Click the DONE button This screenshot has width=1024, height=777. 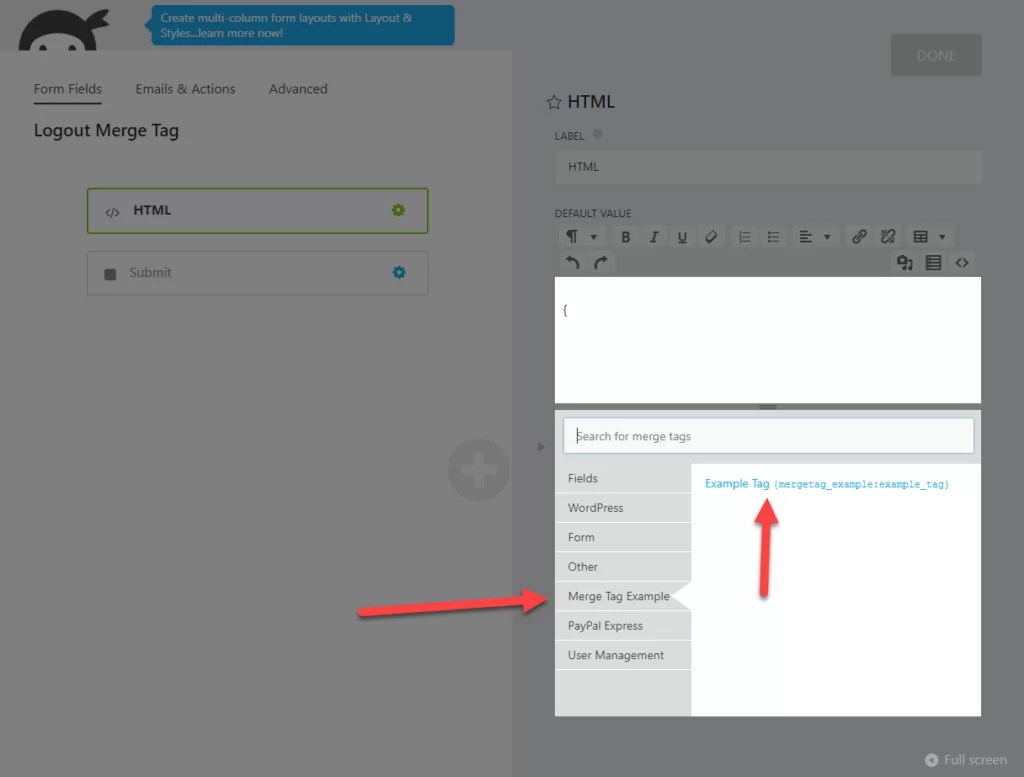tap(936, 55)
